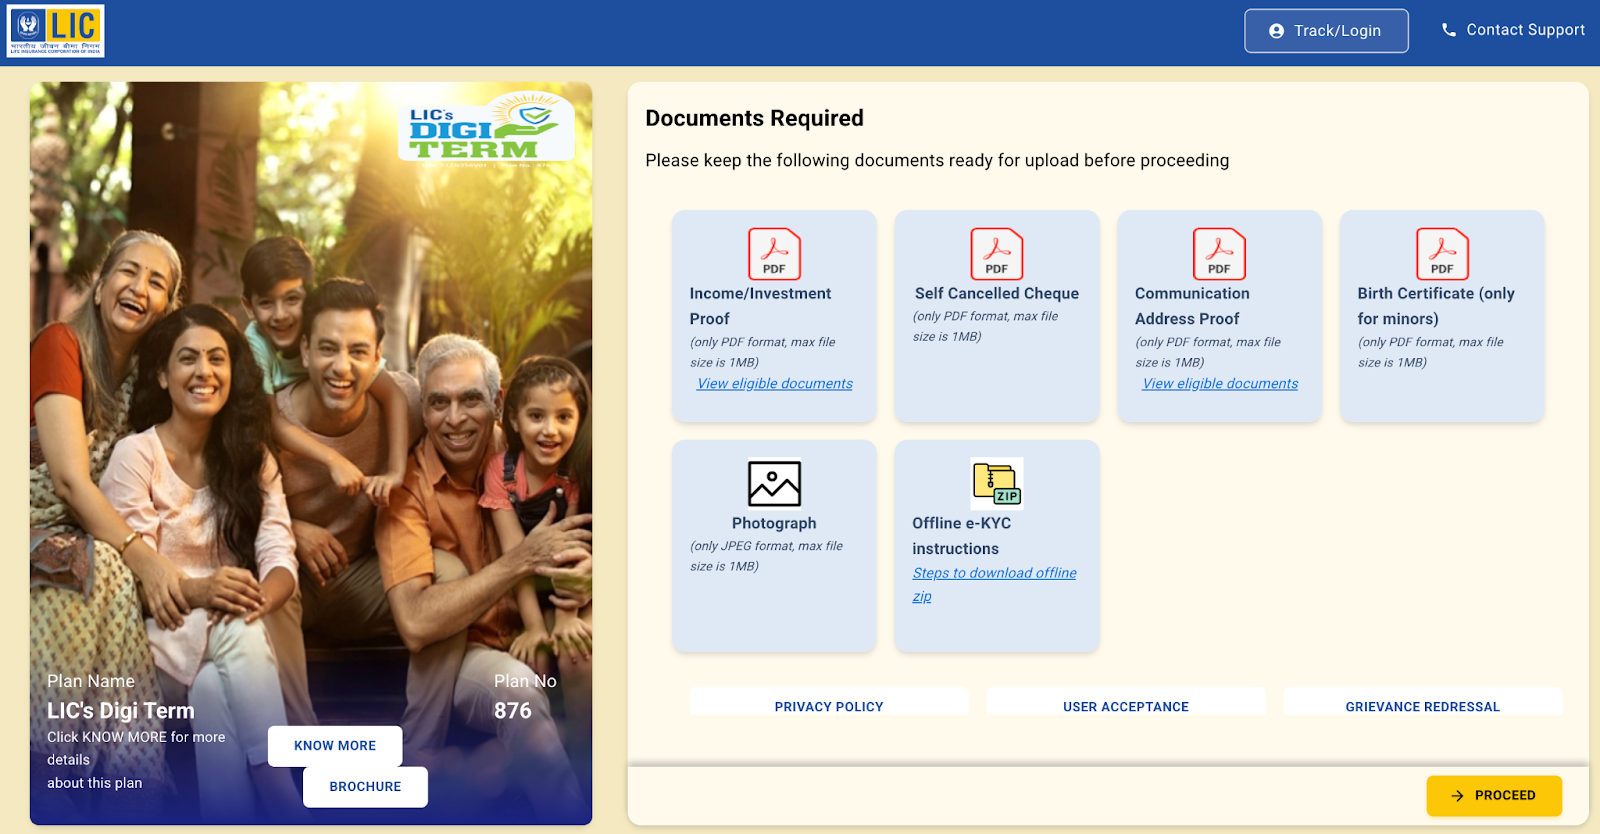This screenshot has width=1600, height=834.
Task: Click the image icon above Photograph
Action: click(774, 484)
